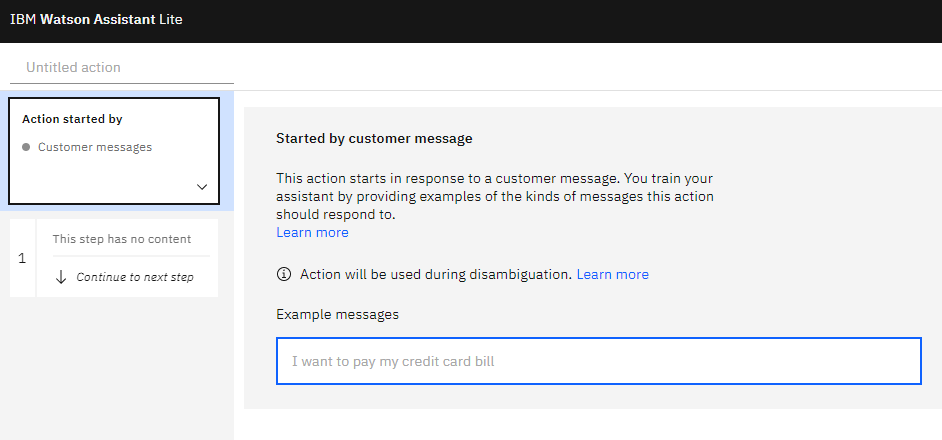This screenshot has height=440, width=942.
Task: Click the Started by customer message heading
Action: tap(374, 139)
